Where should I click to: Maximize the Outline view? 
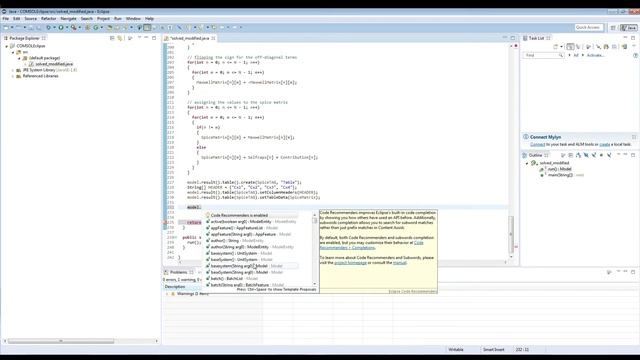click(633, 155)
